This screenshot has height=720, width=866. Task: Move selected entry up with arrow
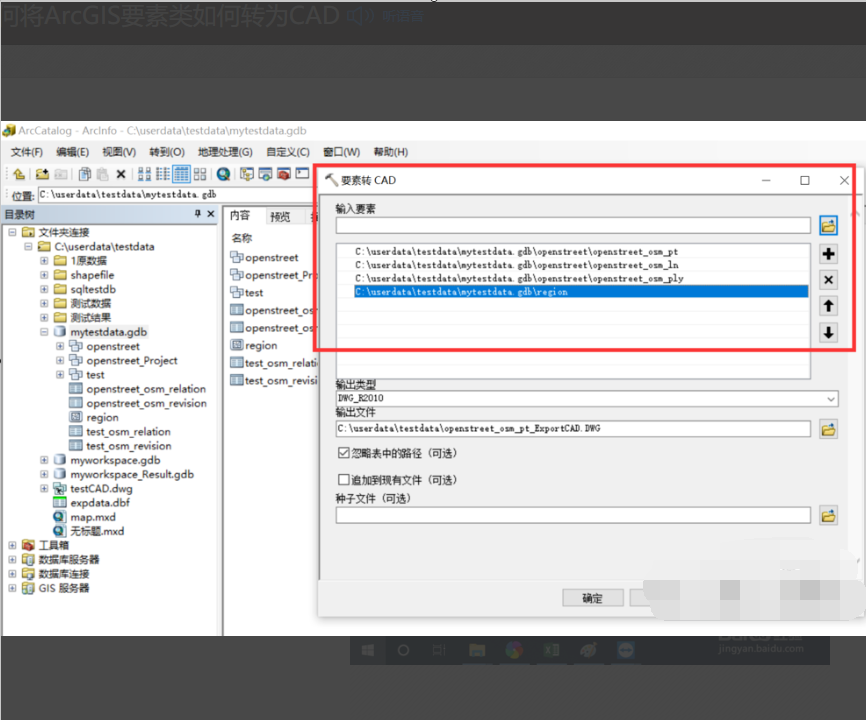(x=828, y=306)
